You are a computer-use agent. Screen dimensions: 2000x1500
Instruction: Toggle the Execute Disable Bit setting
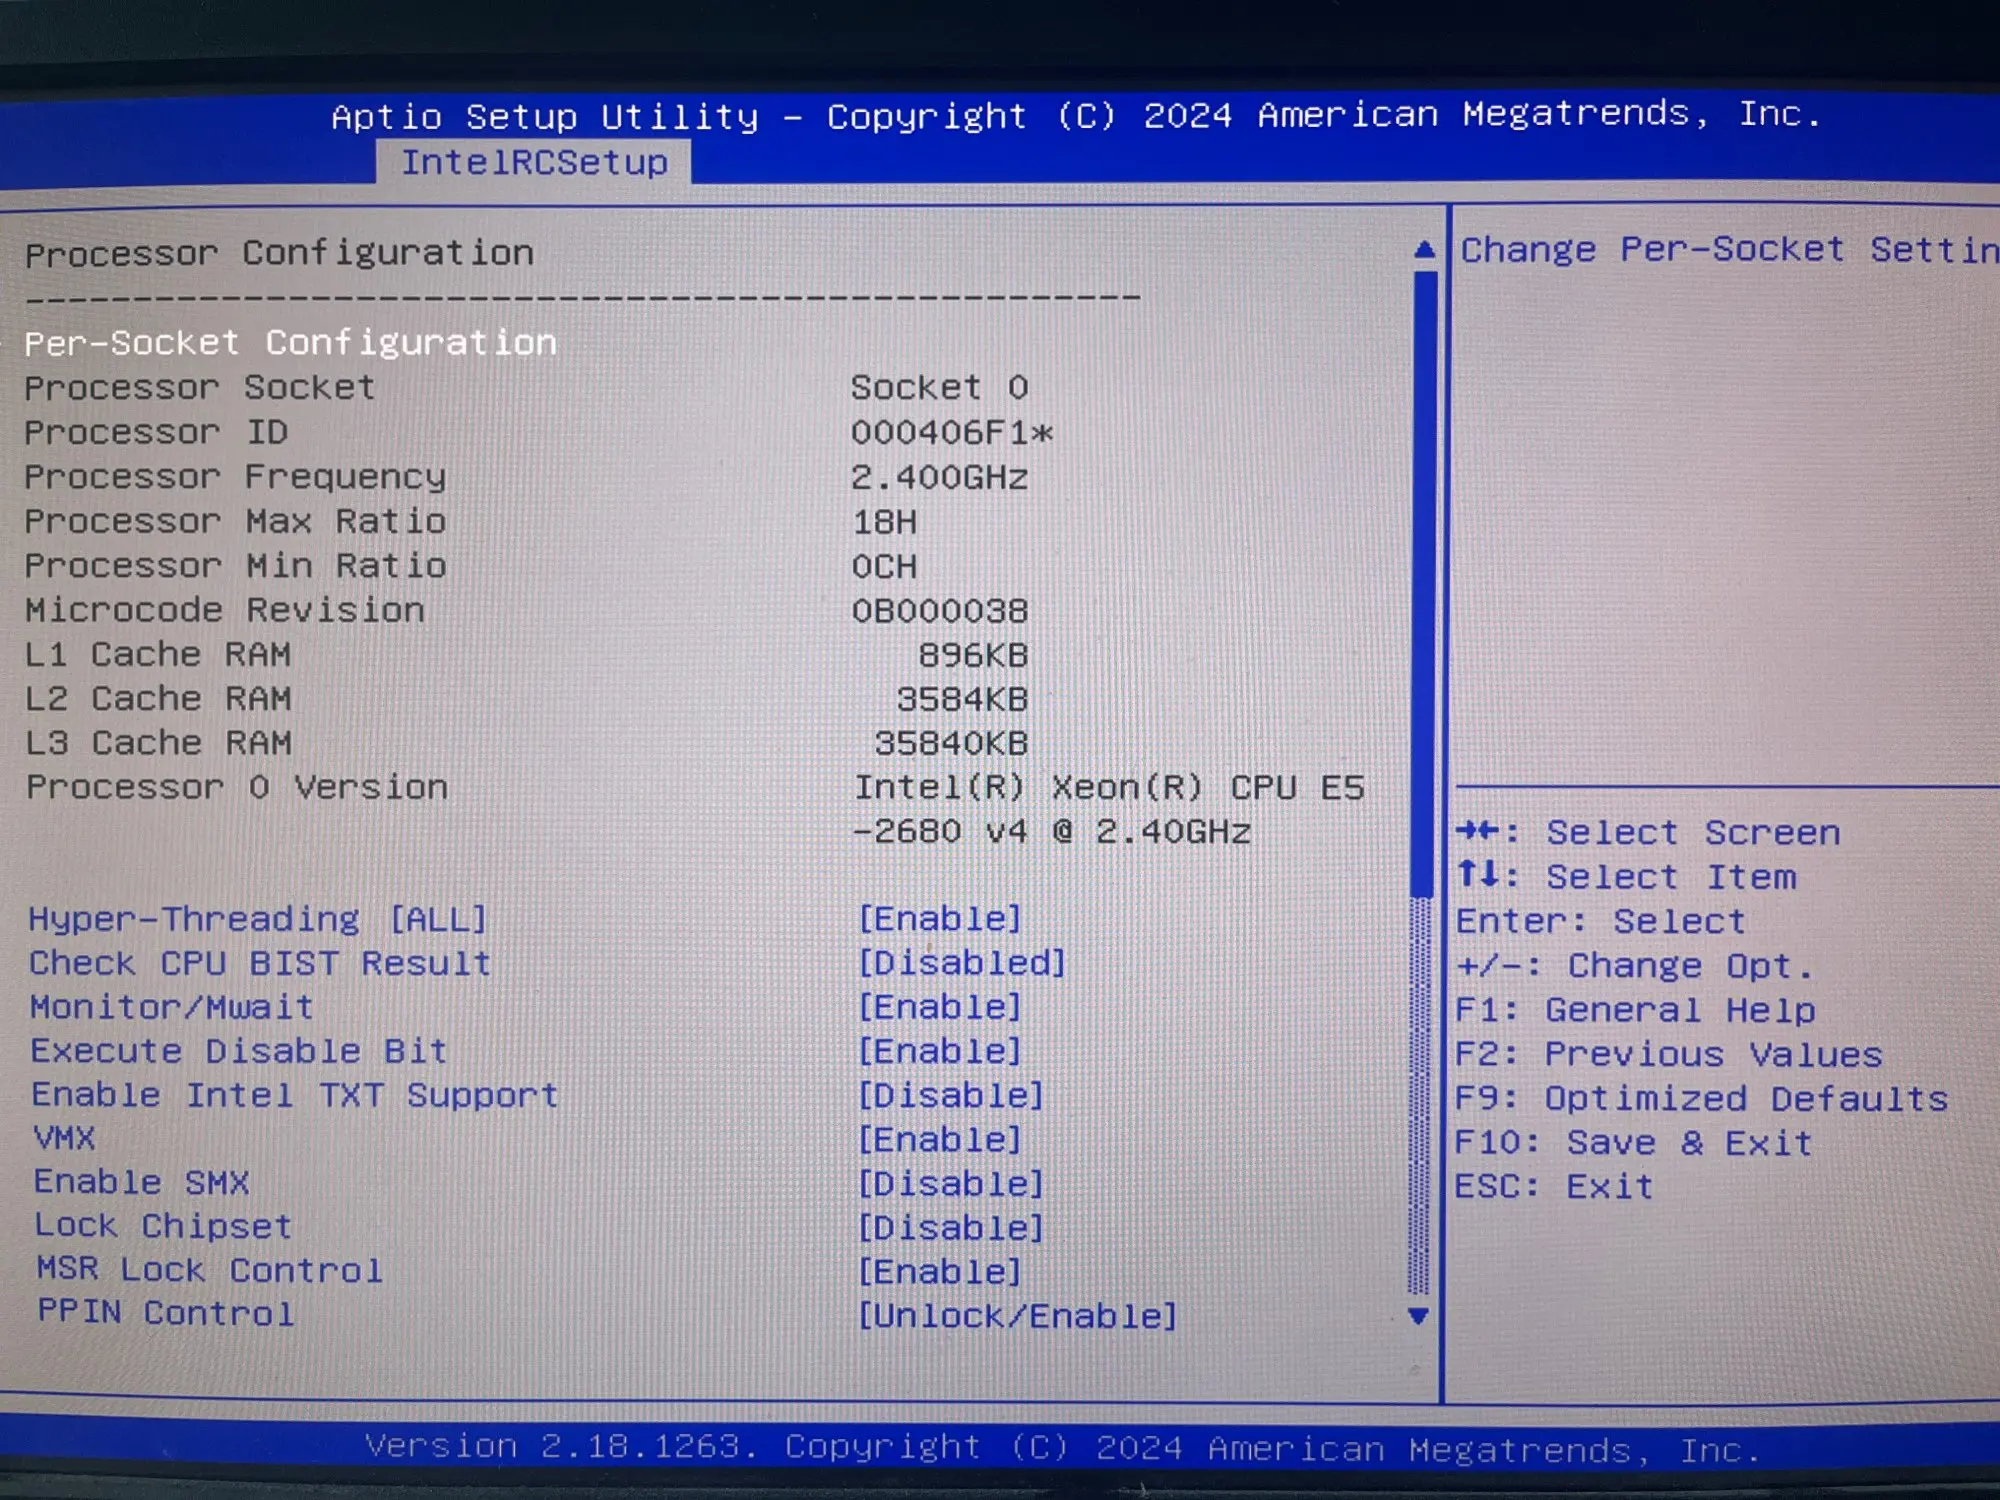pos(940,1051)
